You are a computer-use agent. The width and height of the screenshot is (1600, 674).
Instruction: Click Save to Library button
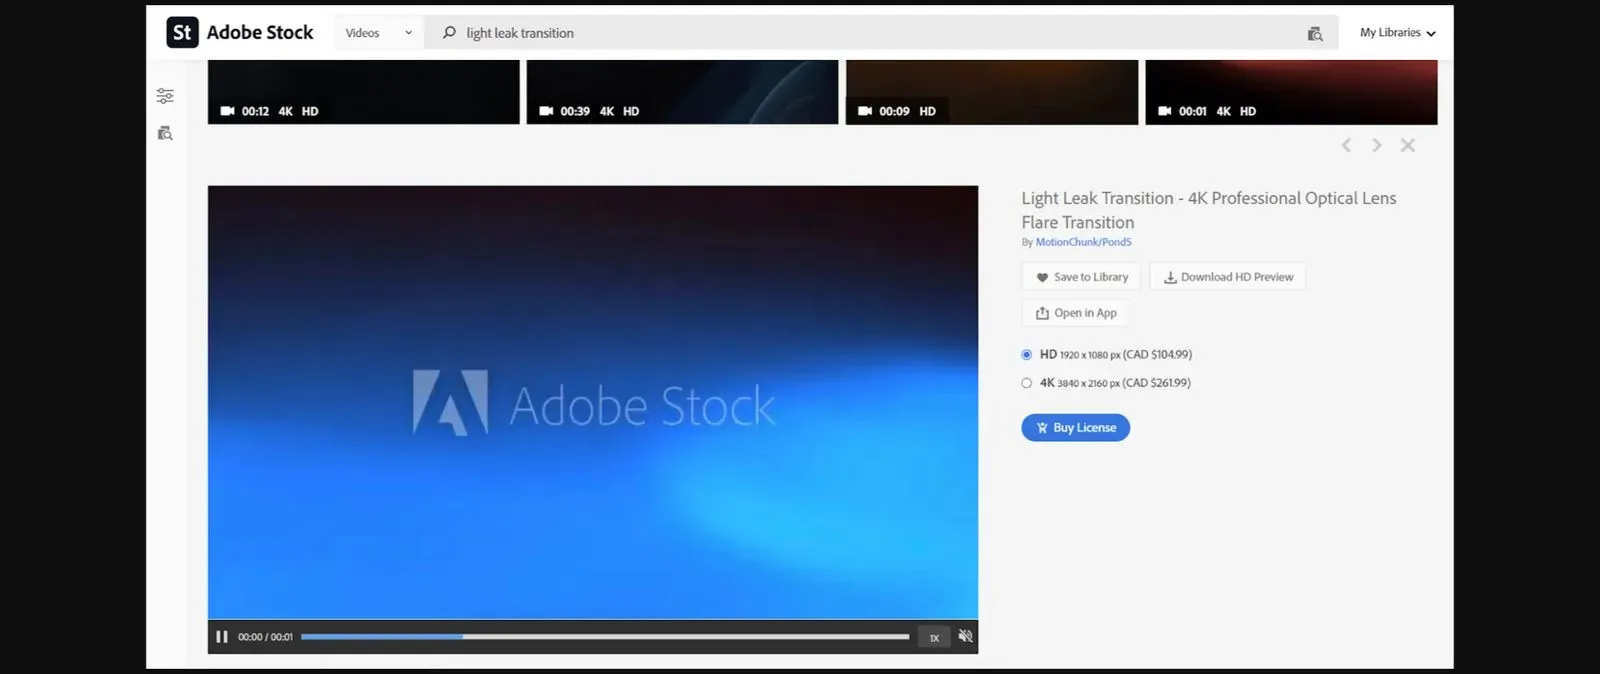pos(1081,277)
